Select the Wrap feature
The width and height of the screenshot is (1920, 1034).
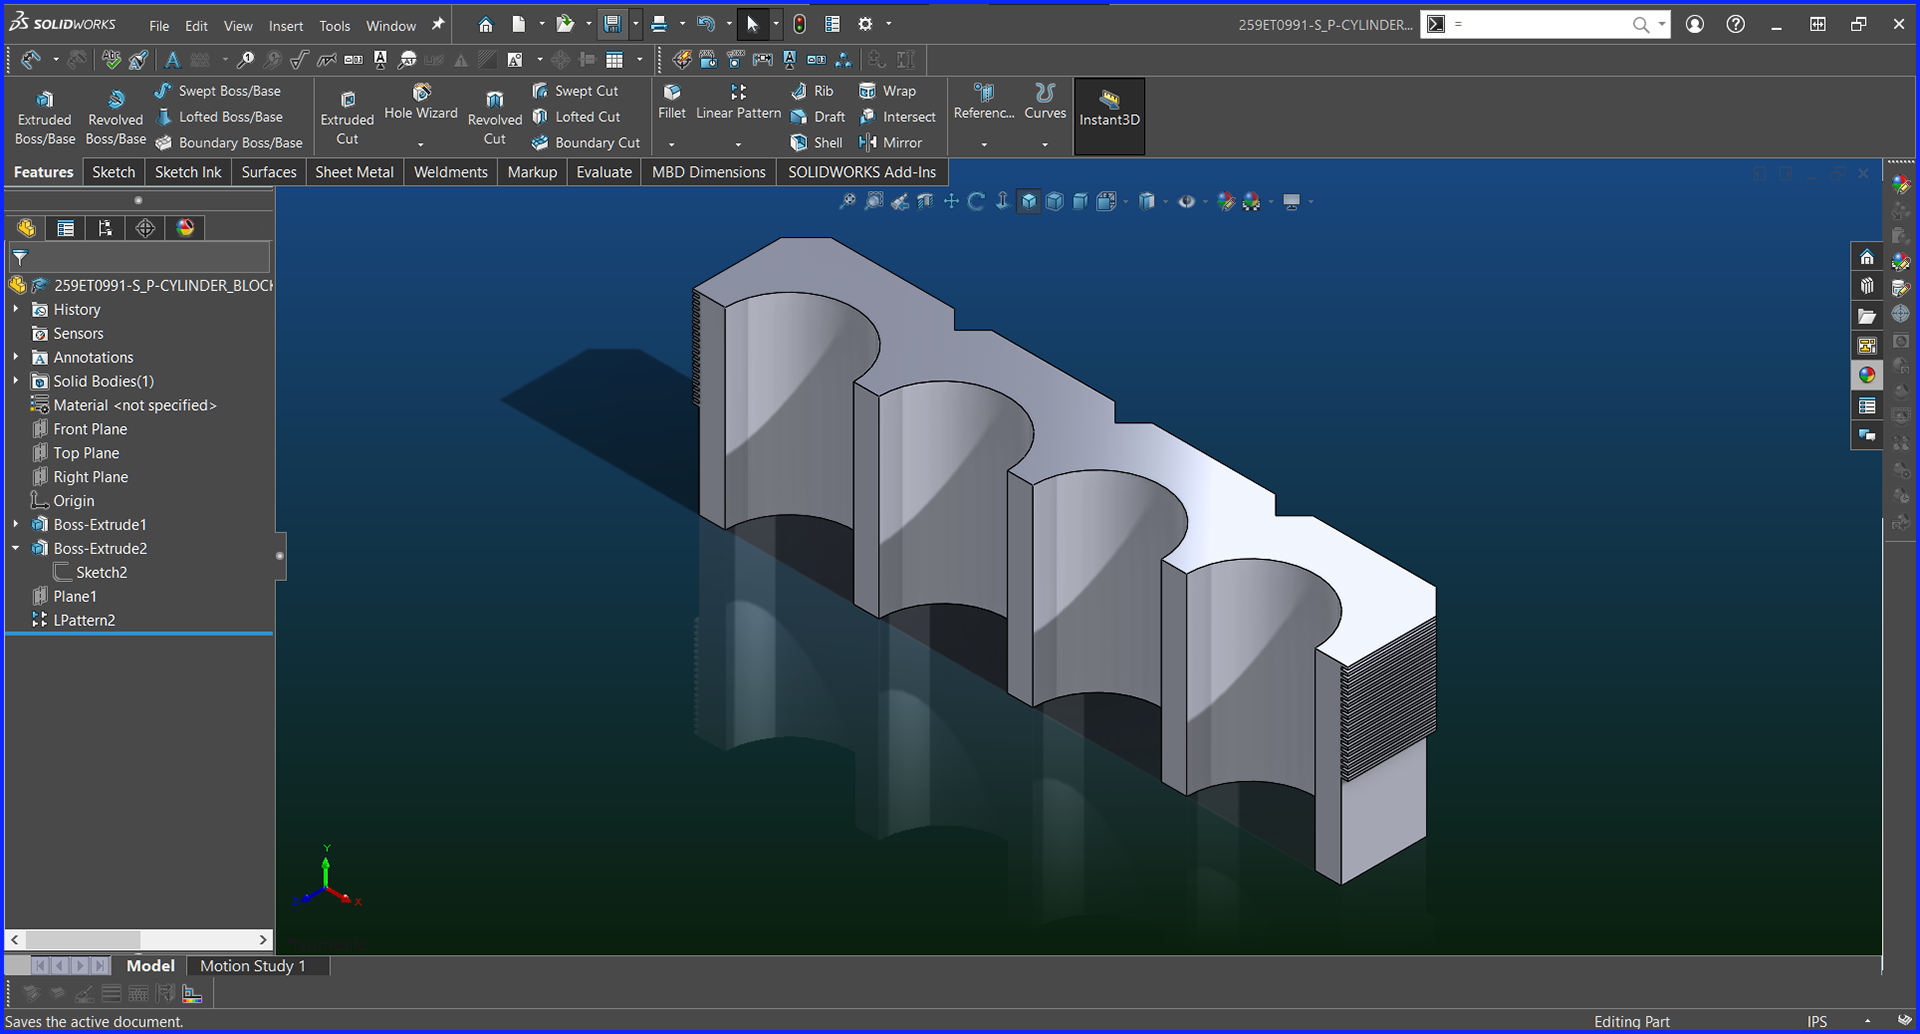click(887, 91)
